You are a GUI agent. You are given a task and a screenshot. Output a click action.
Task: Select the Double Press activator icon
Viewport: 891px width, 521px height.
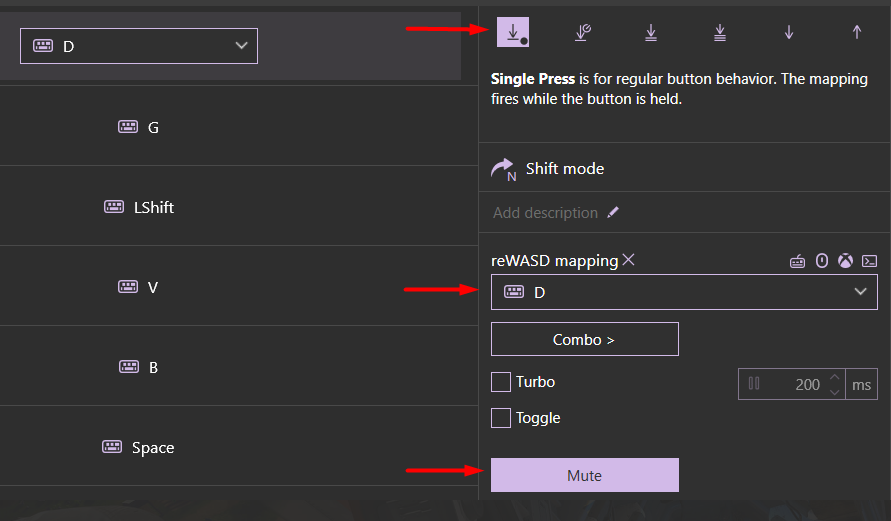coord(651,32)
